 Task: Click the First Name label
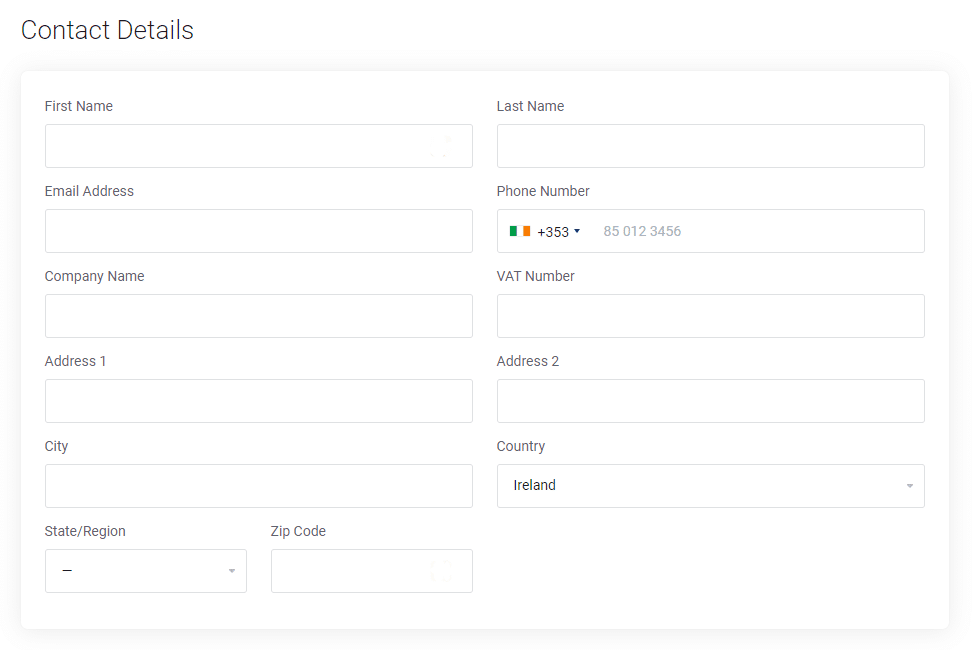pyautogui.click(x=79, y=106)
